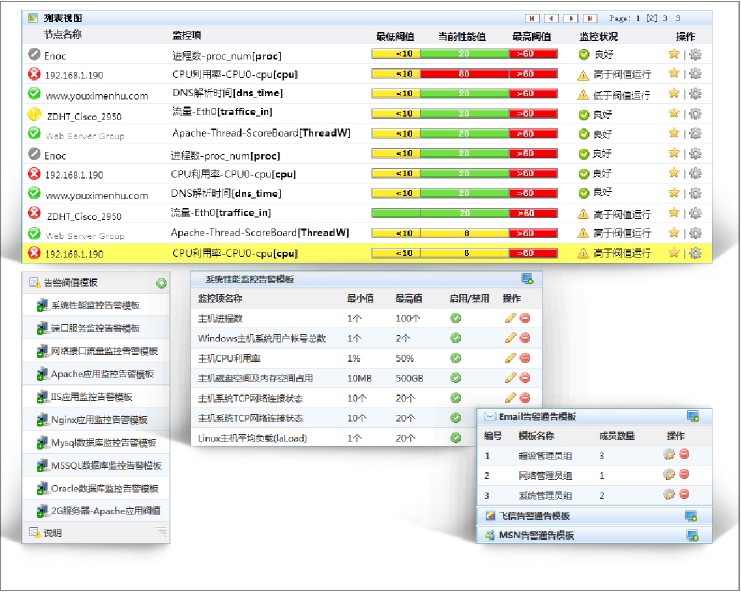Select Apache应用监控告警模板 in the template list

pyautogui.click(x=102, y=374)
